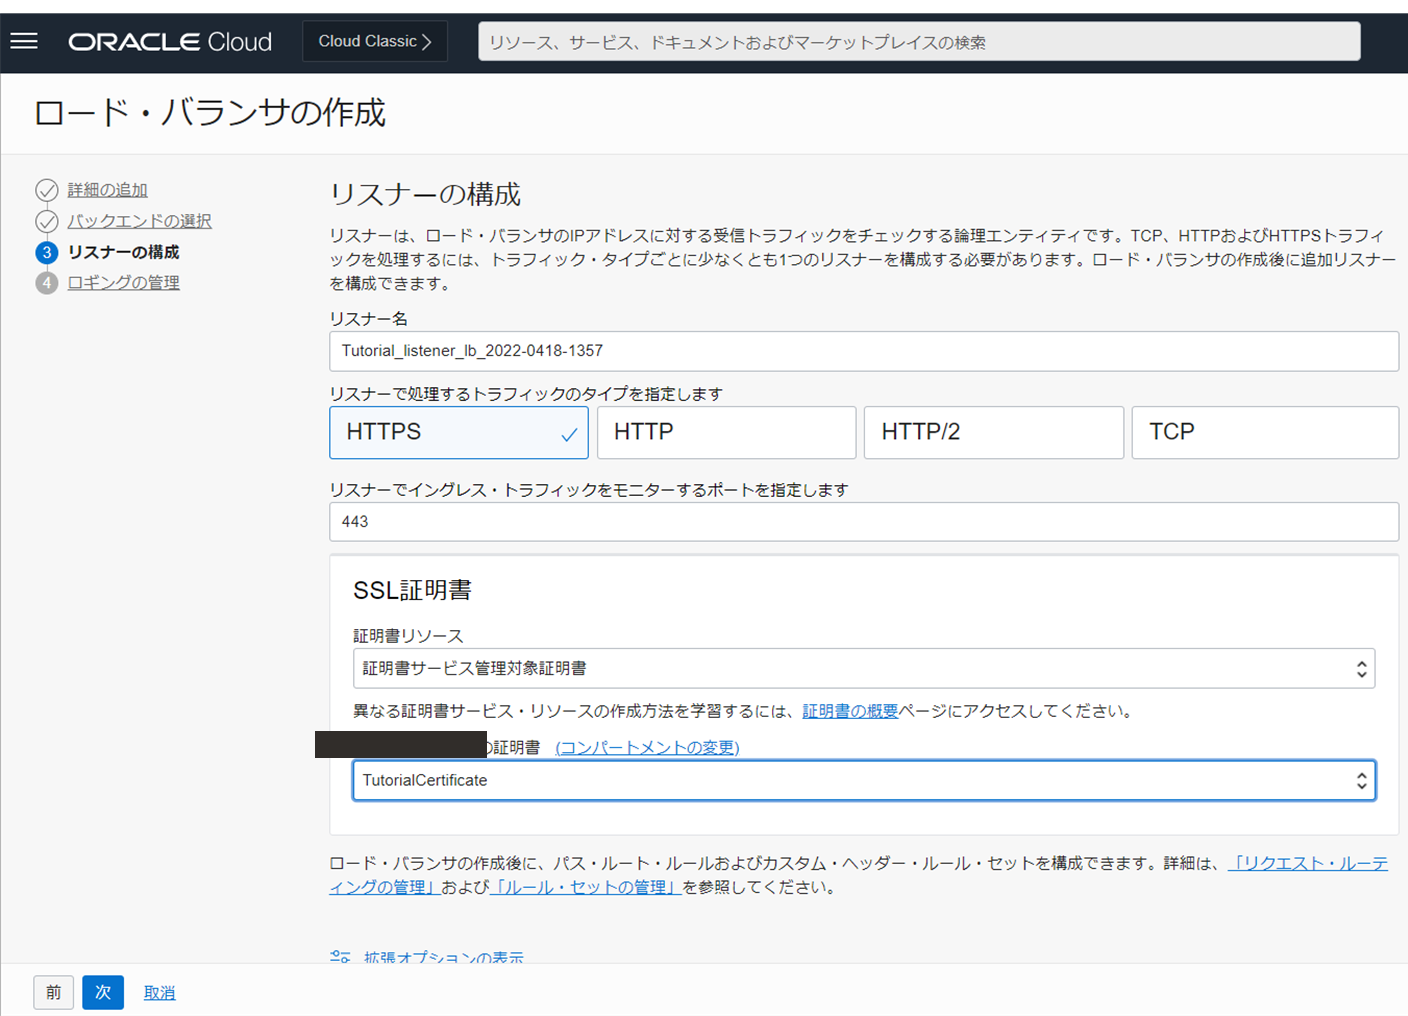The width and height of the screenshot is (1408, 1016).
Task: Open the Cloud Classic switcher
Action: [375, 41]
